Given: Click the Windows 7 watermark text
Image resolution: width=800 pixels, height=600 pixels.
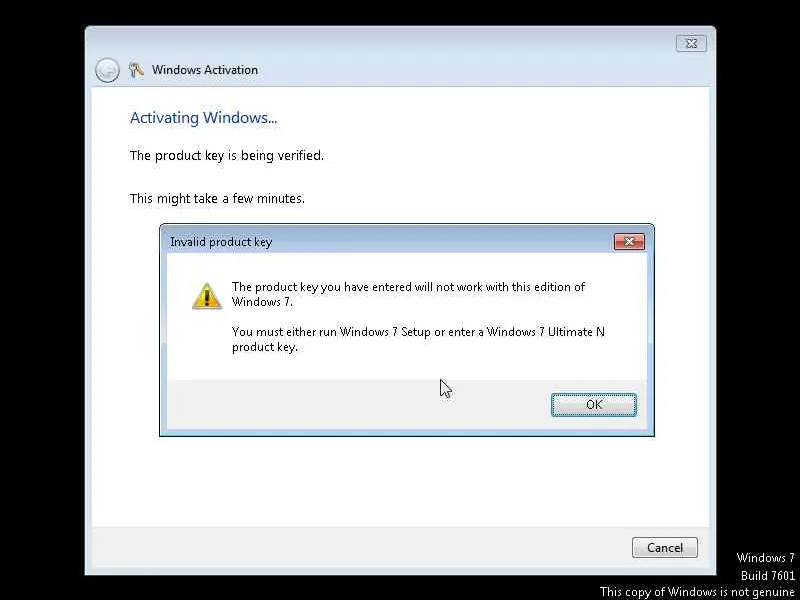Looking at the screenshot, I should 765,558.
